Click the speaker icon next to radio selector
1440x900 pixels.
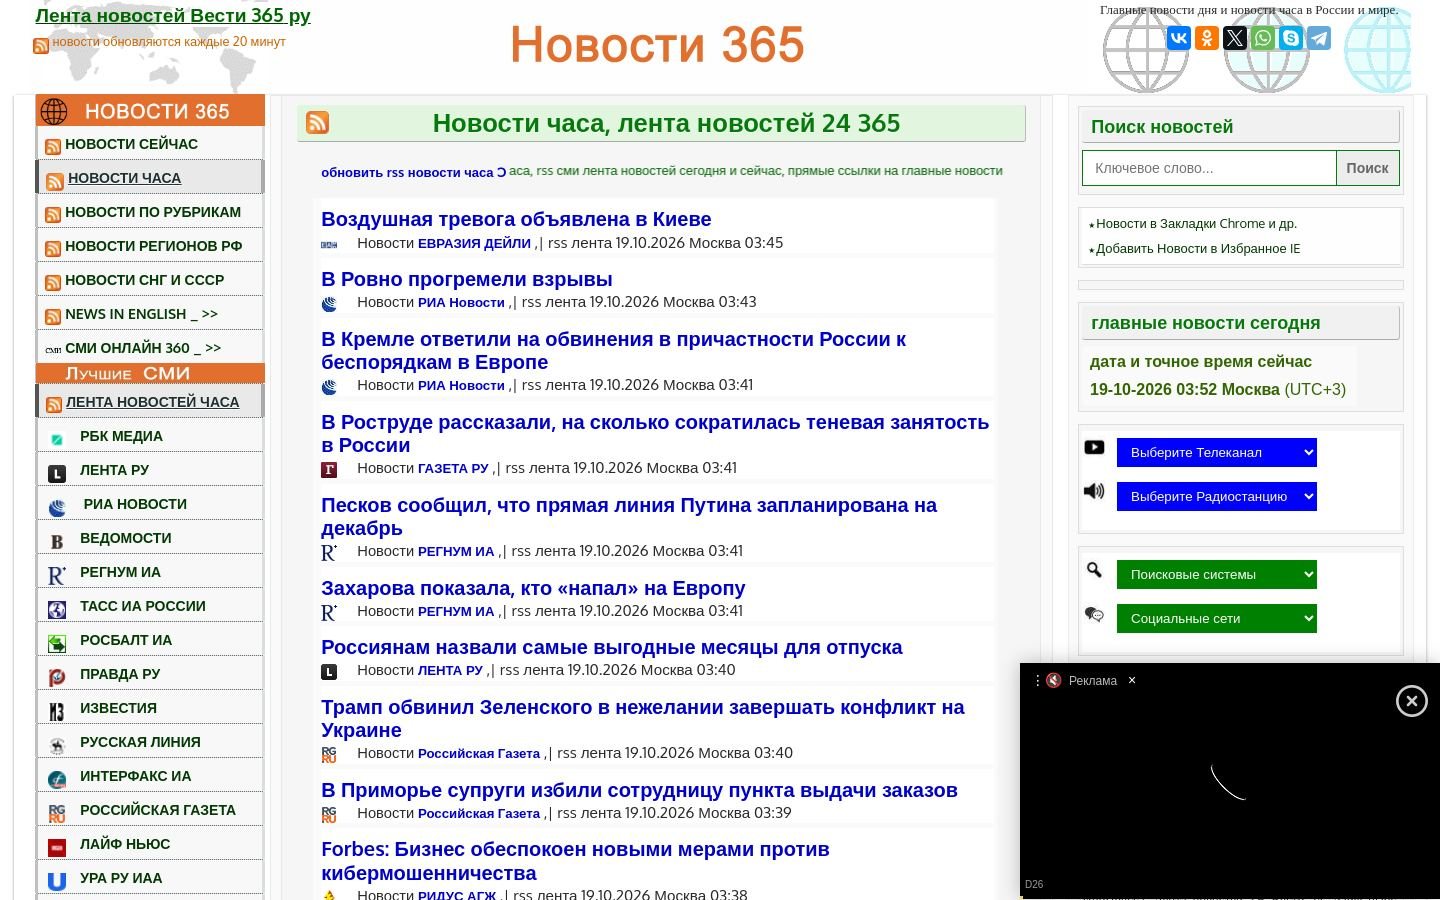(x=1094, y=491)
